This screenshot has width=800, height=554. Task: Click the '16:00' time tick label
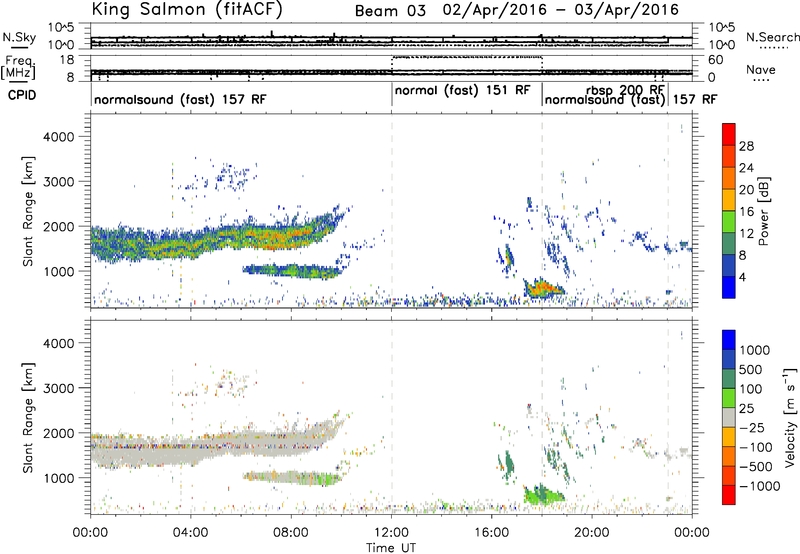coord(491,533)
